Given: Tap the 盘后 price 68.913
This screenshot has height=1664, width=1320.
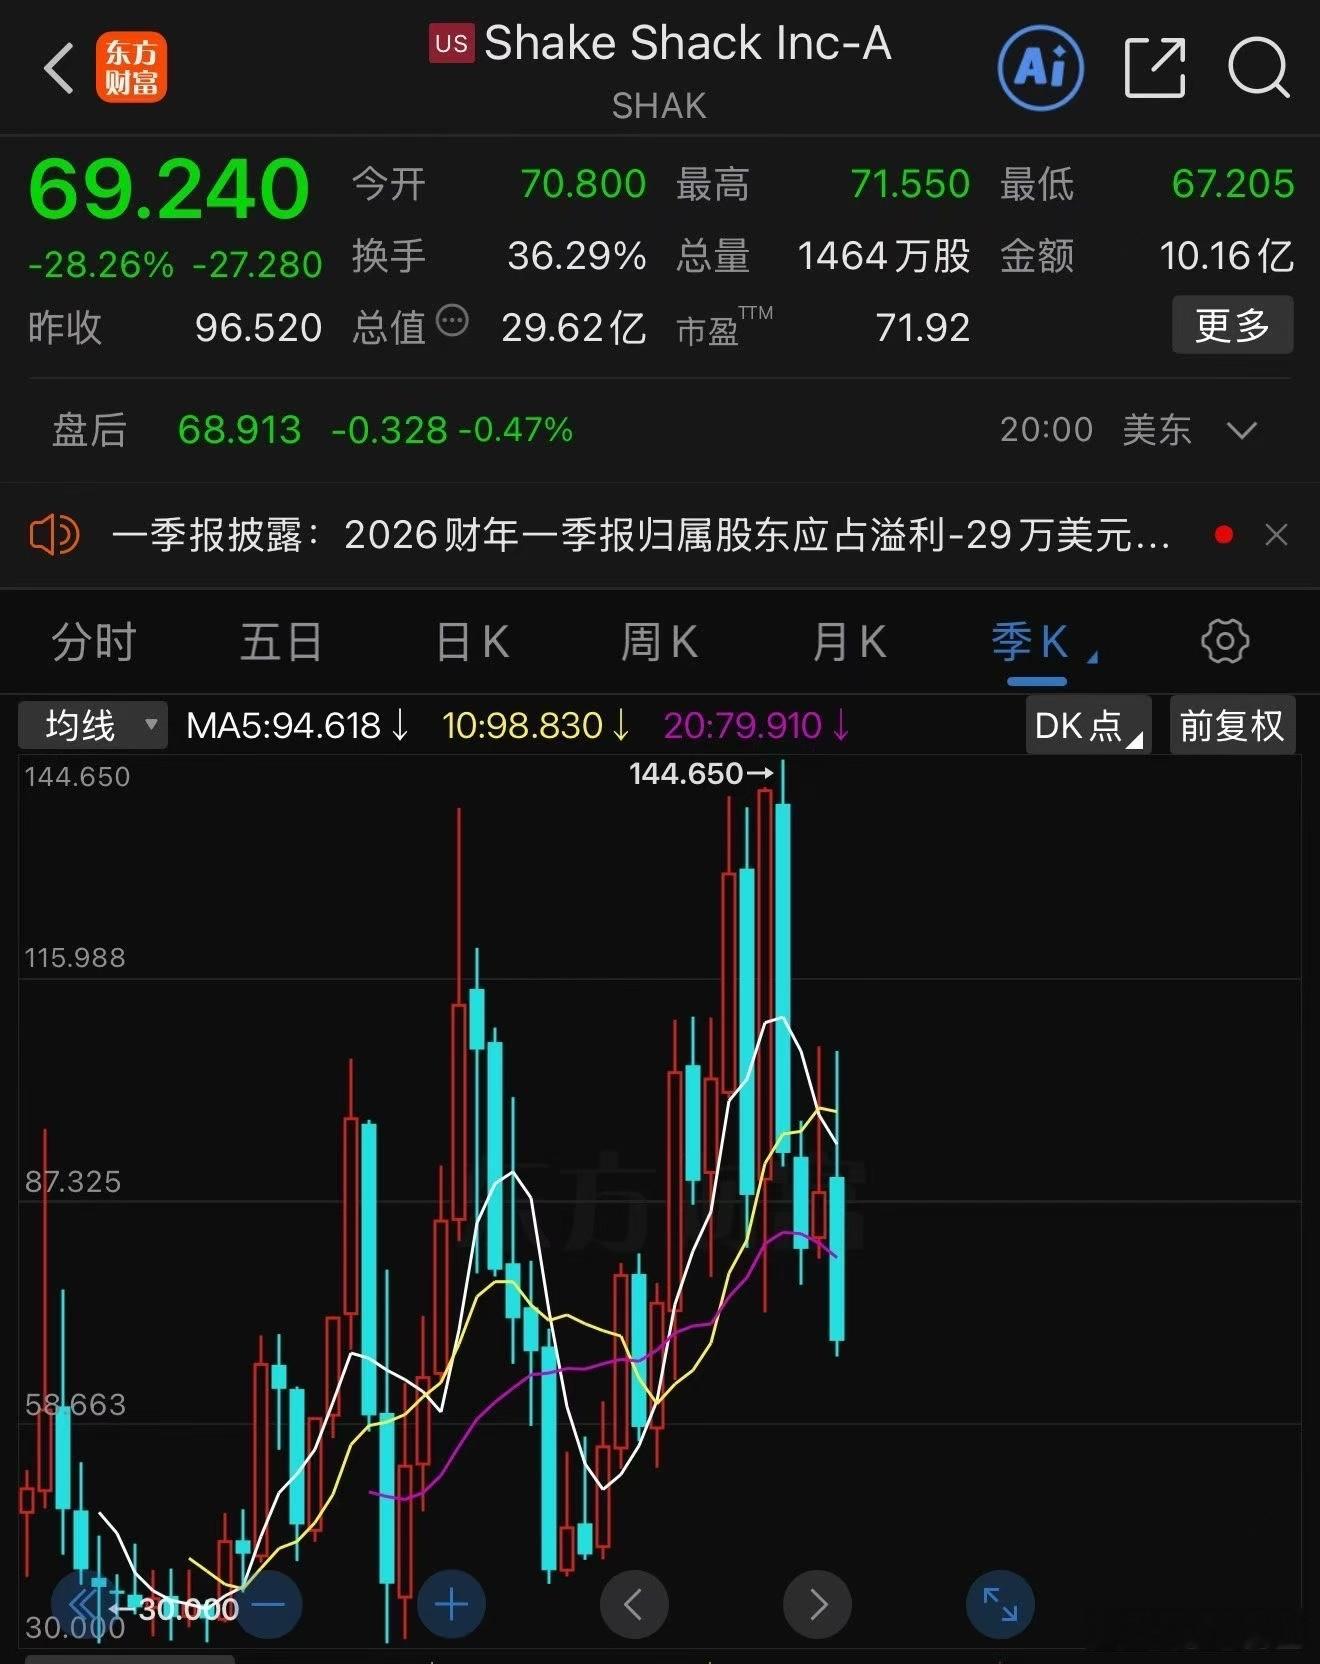Looking at the screenshot, I should tap(239, 430).
